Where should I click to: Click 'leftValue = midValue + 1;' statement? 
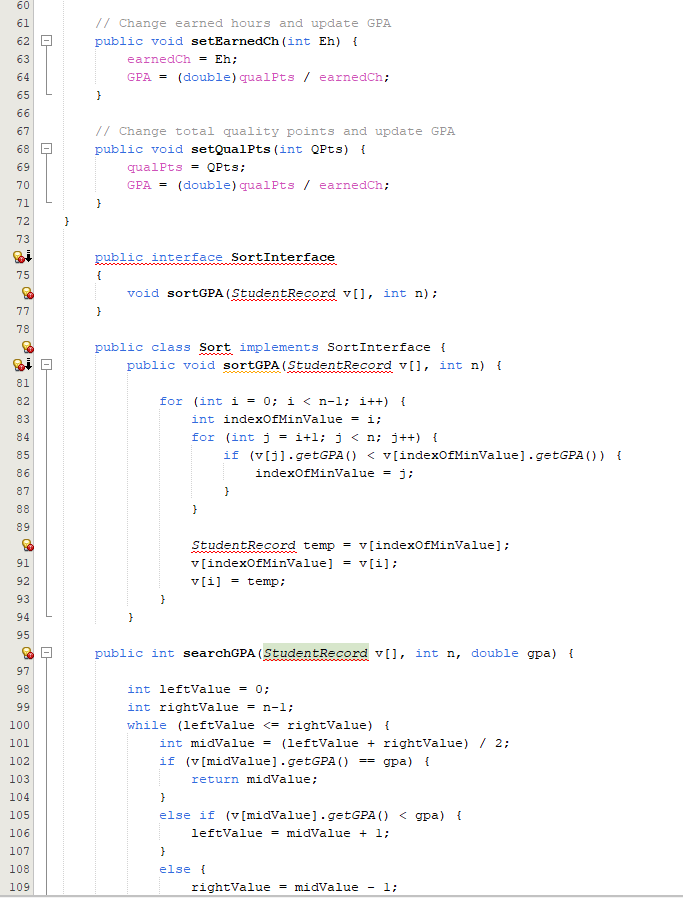[x=290, y=833]
